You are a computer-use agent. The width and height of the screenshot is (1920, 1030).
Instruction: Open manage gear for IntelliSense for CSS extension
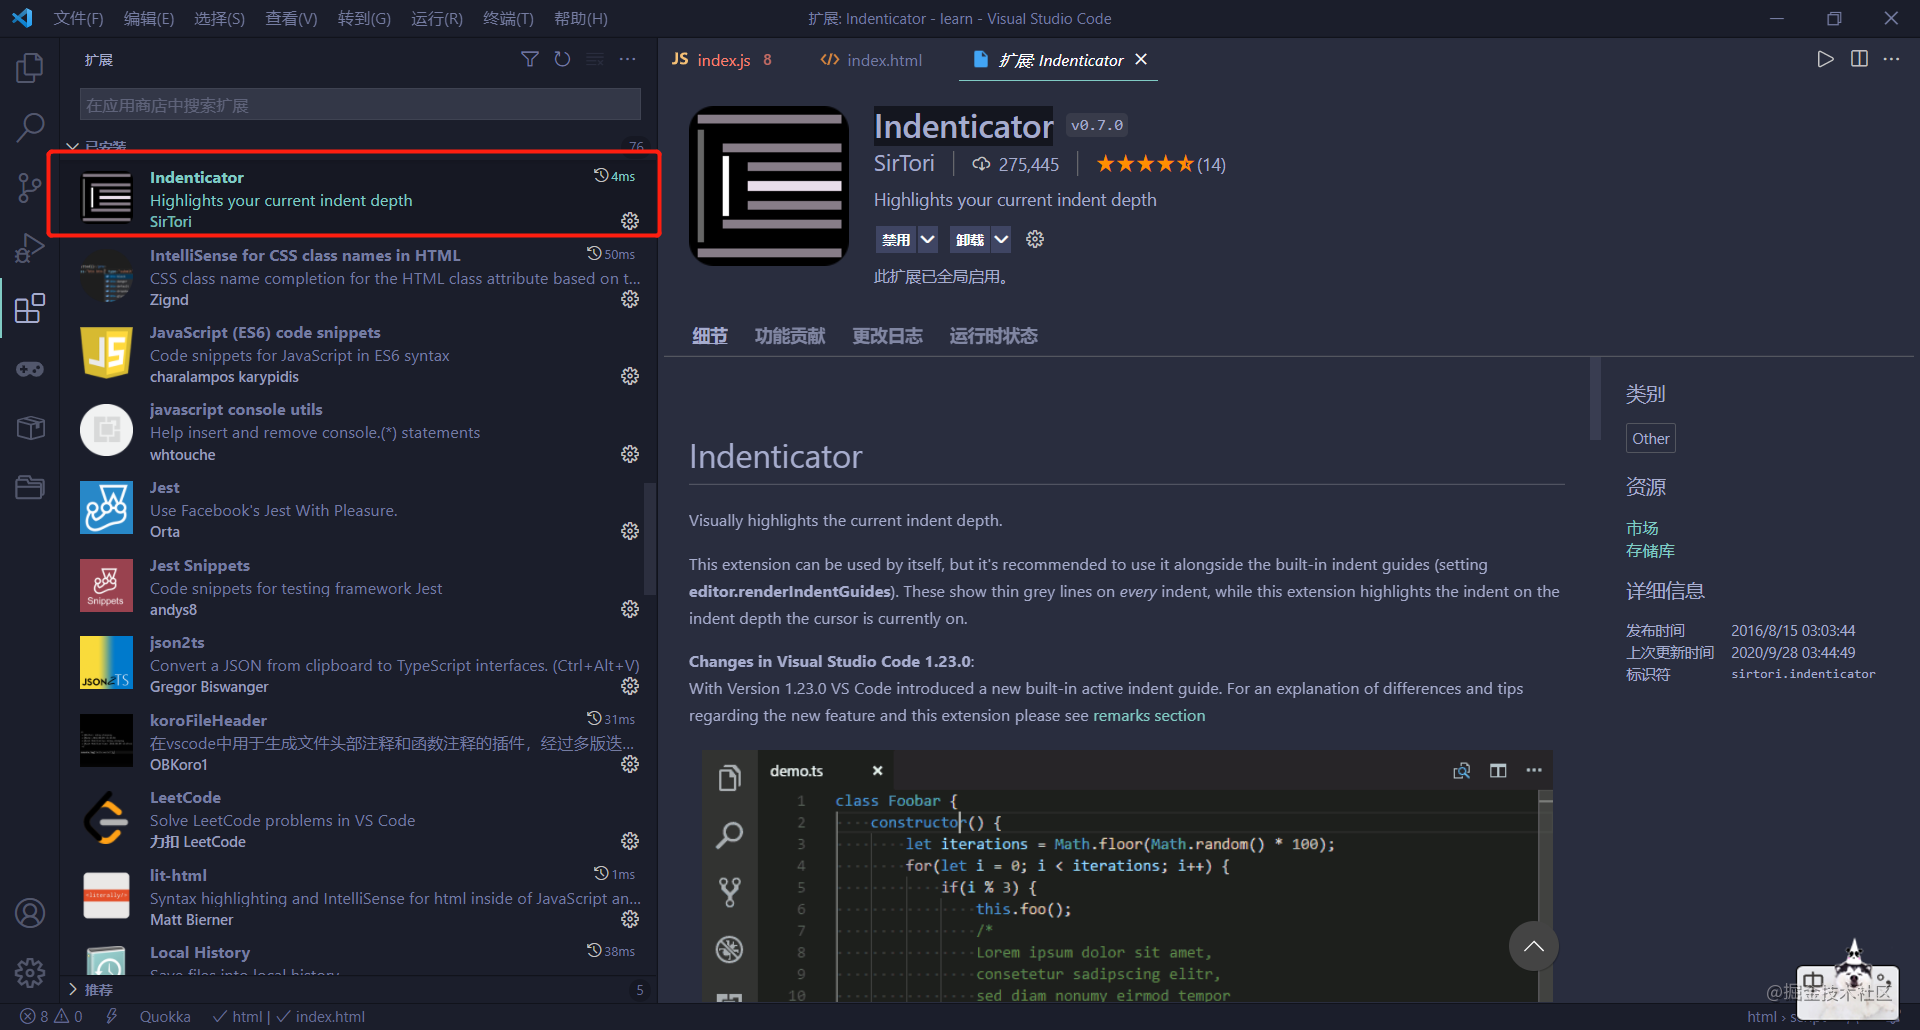point(630,299)
